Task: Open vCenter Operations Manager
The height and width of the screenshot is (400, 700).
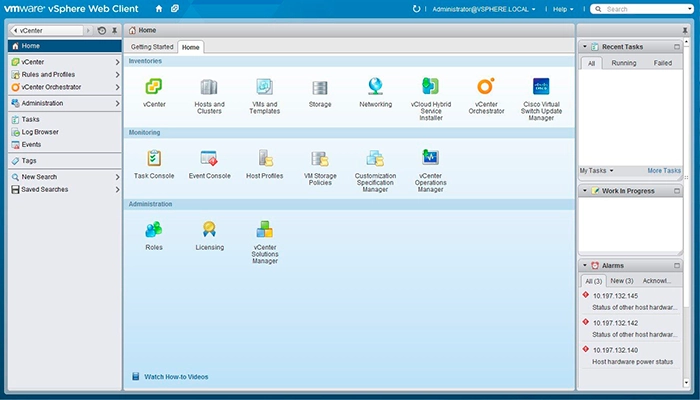Action: pyautogui.click(x=430, y=157)
